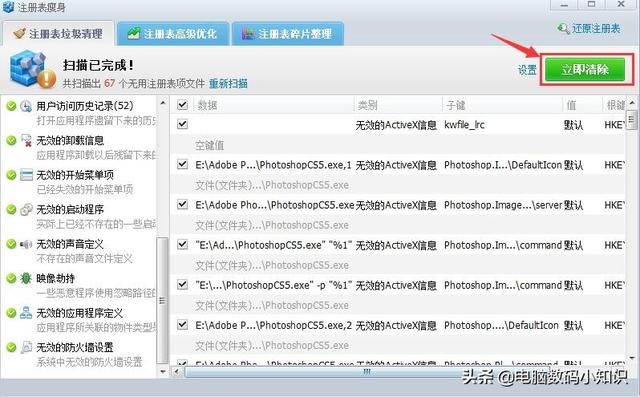Click the kwfile_lrc subkey cell
Viewport: 640px width, 397px height.
(x=464, y=125)
